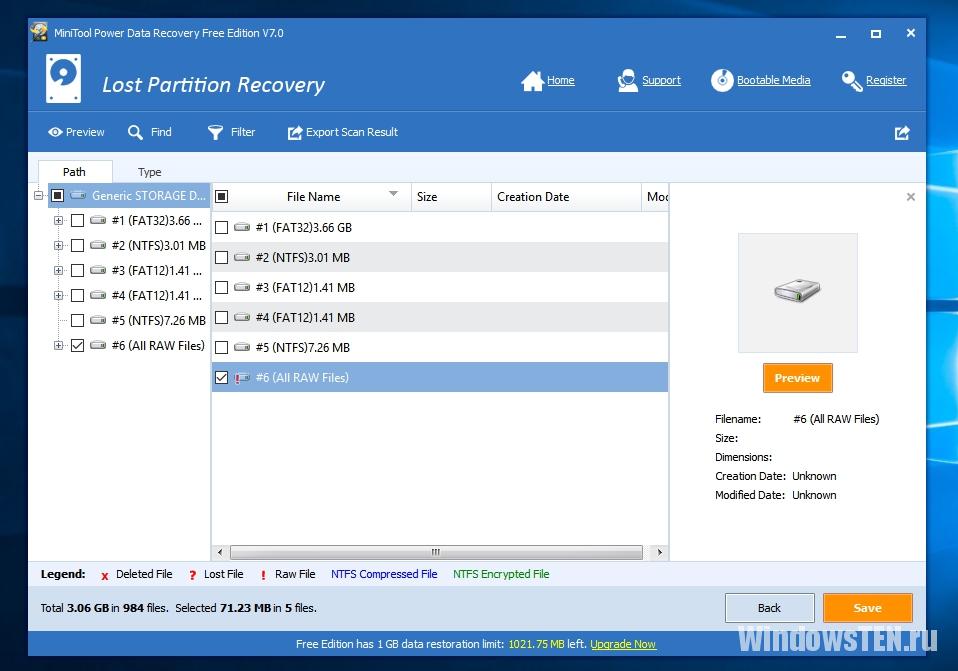Click the Home house icon
This screenshot has height=671, width=958.
pyautogui.click(x=532, y=81)
